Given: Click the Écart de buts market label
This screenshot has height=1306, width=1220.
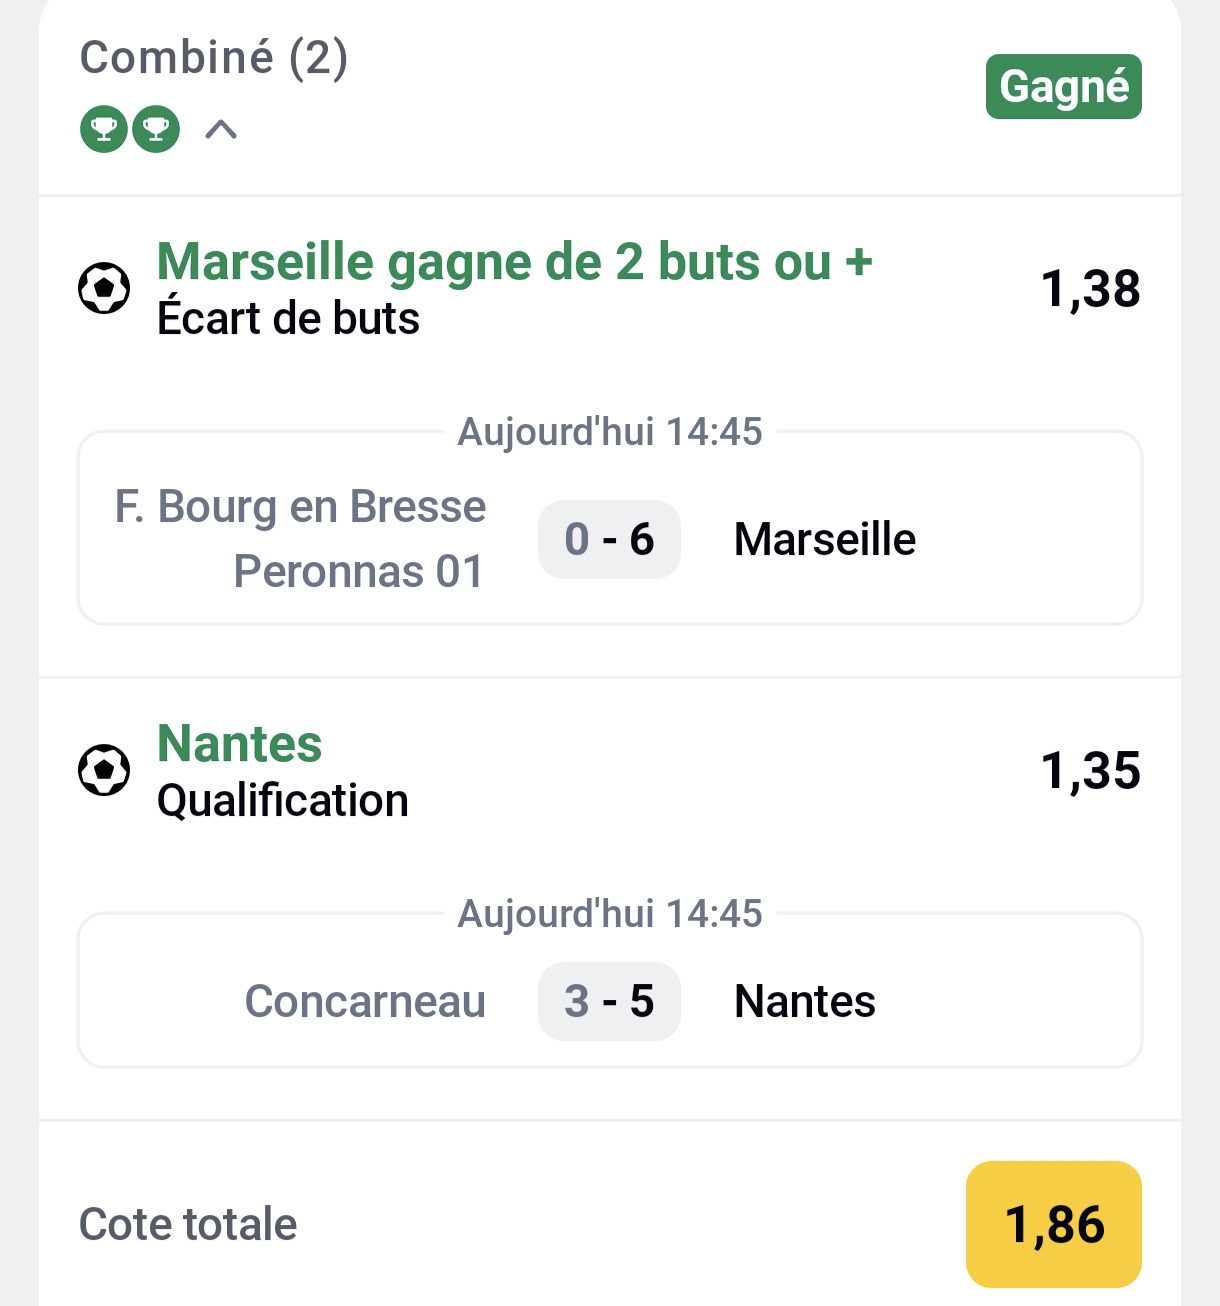Looking at the screenshot, I should click(x=288, y=319).
